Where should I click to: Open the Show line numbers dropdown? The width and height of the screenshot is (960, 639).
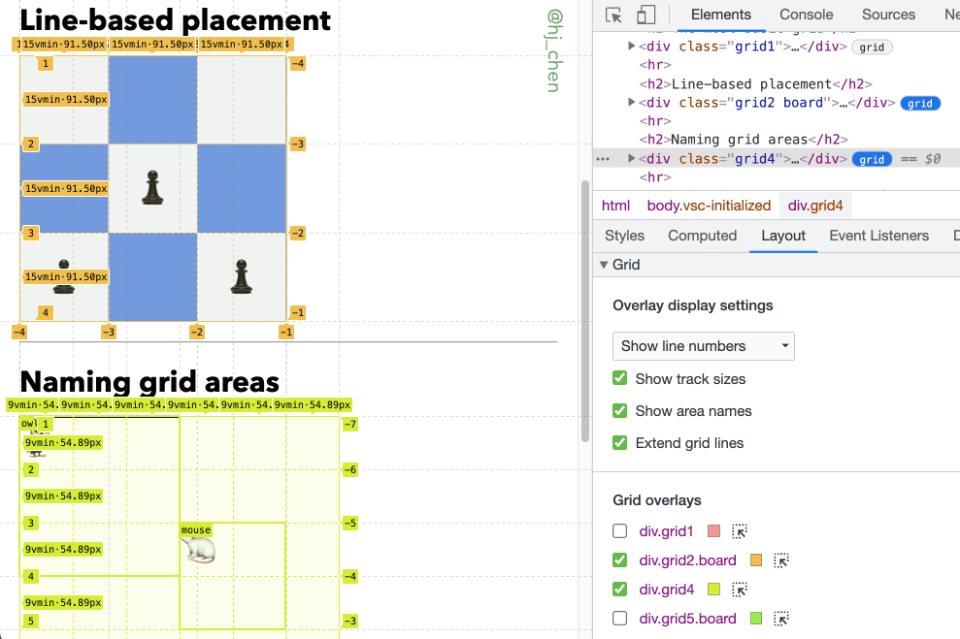coord(703,346)
